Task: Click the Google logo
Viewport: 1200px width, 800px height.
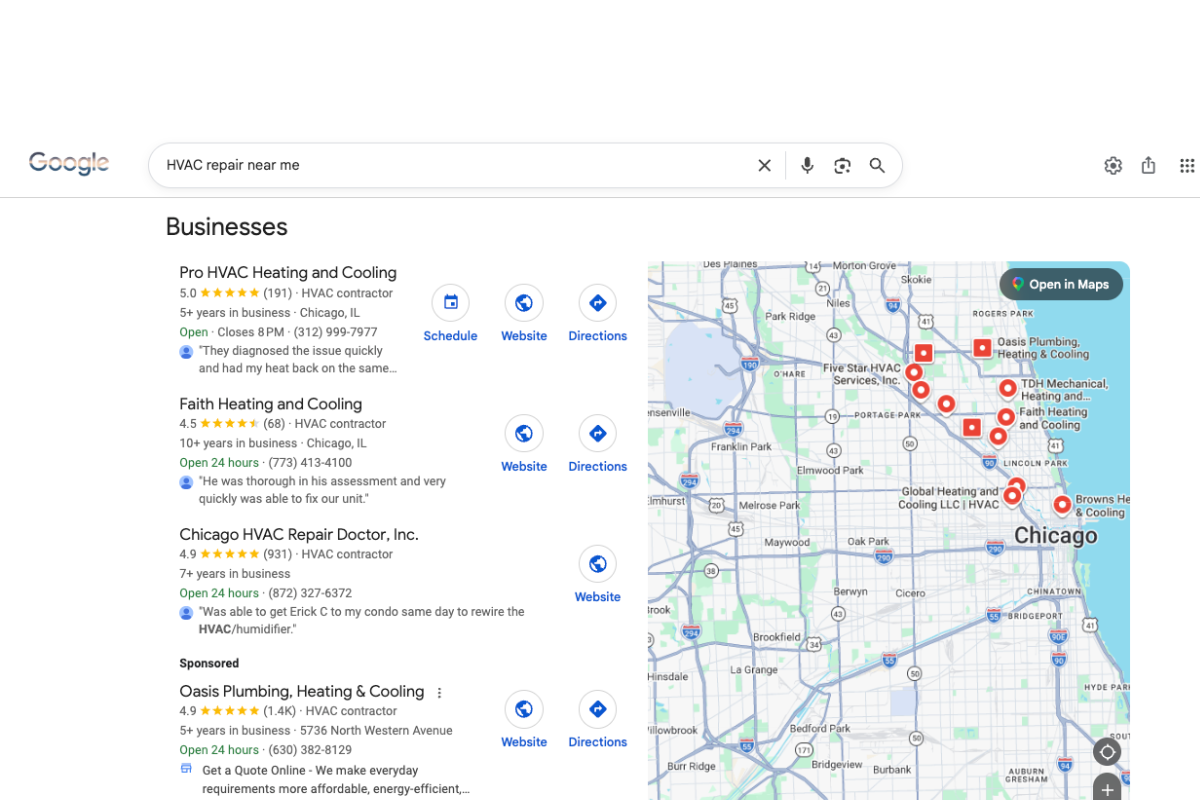Action: pyautogui.click(x=69, y=164)
